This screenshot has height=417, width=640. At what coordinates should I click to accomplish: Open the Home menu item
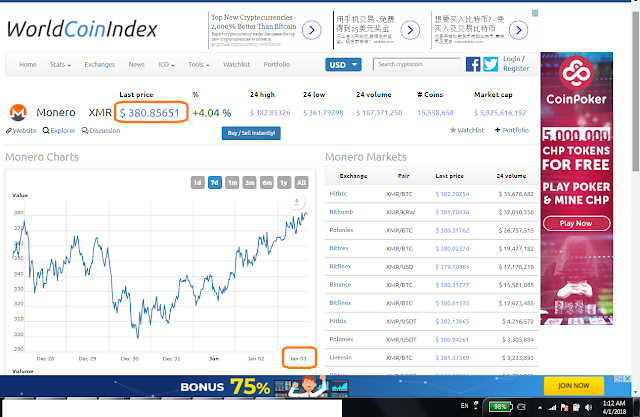click(28, 64)
